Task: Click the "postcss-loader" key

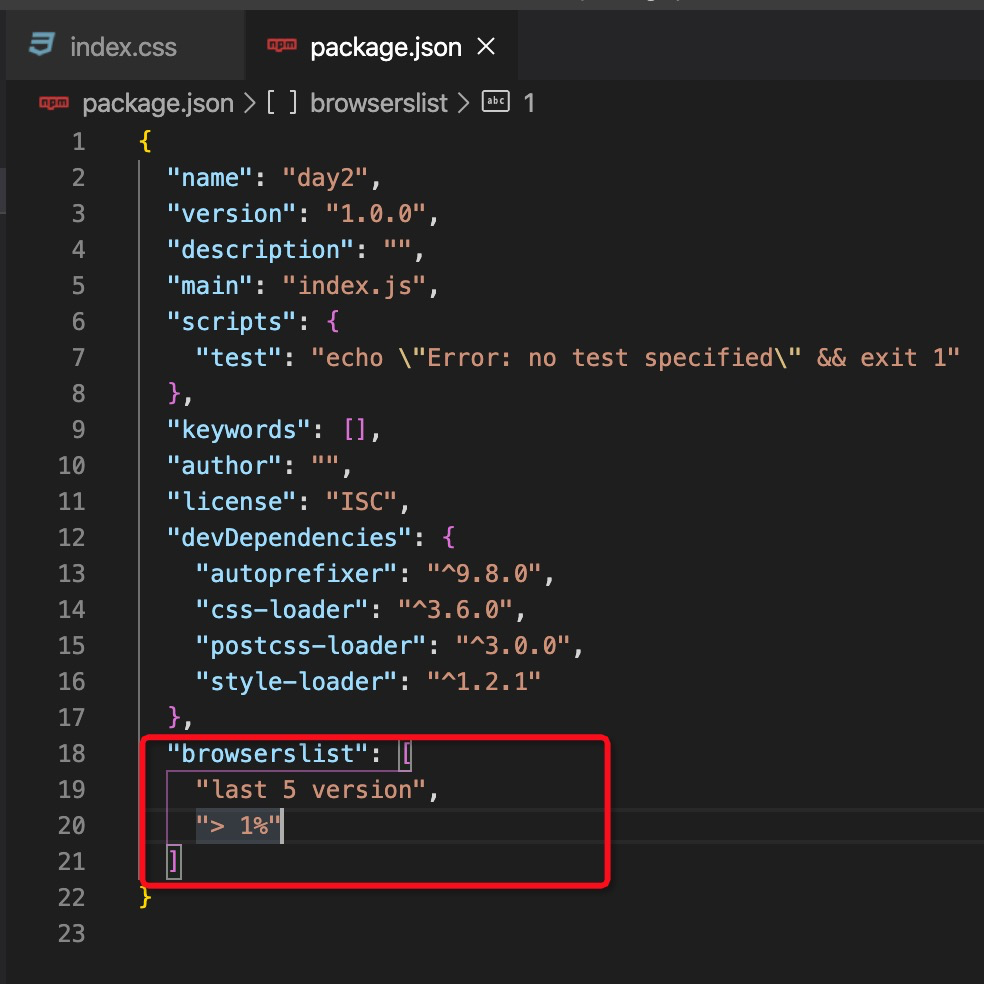Action: pyautogui.click(x=311, y=646)
